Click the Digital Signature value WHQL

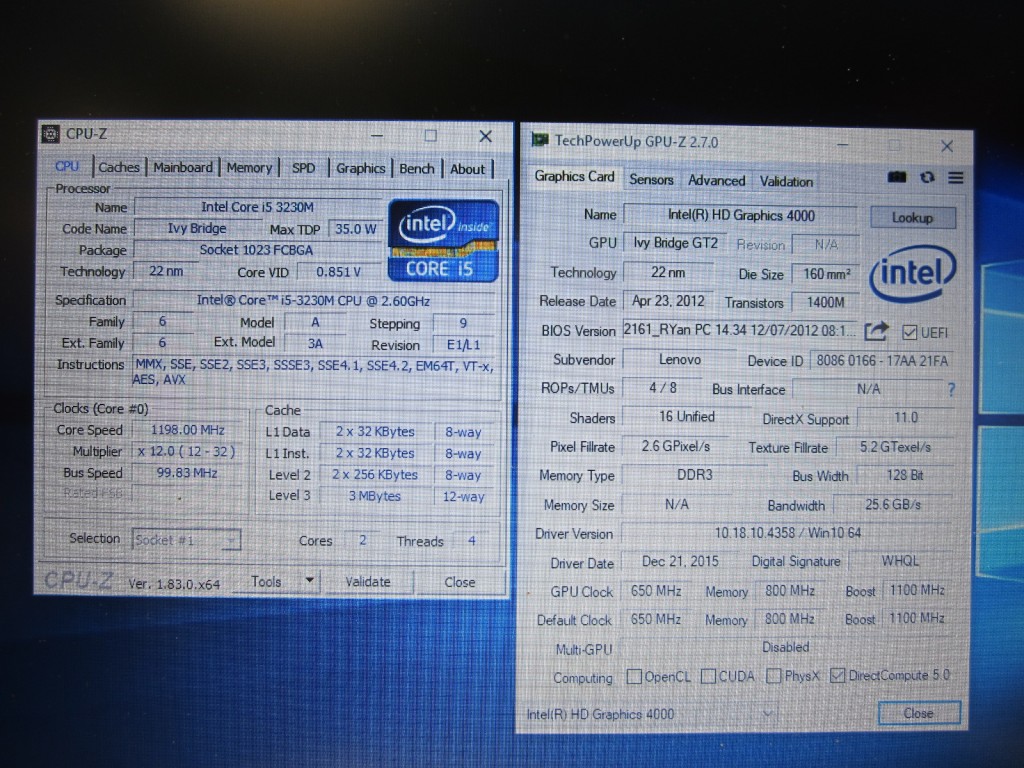tap(900, 561)
